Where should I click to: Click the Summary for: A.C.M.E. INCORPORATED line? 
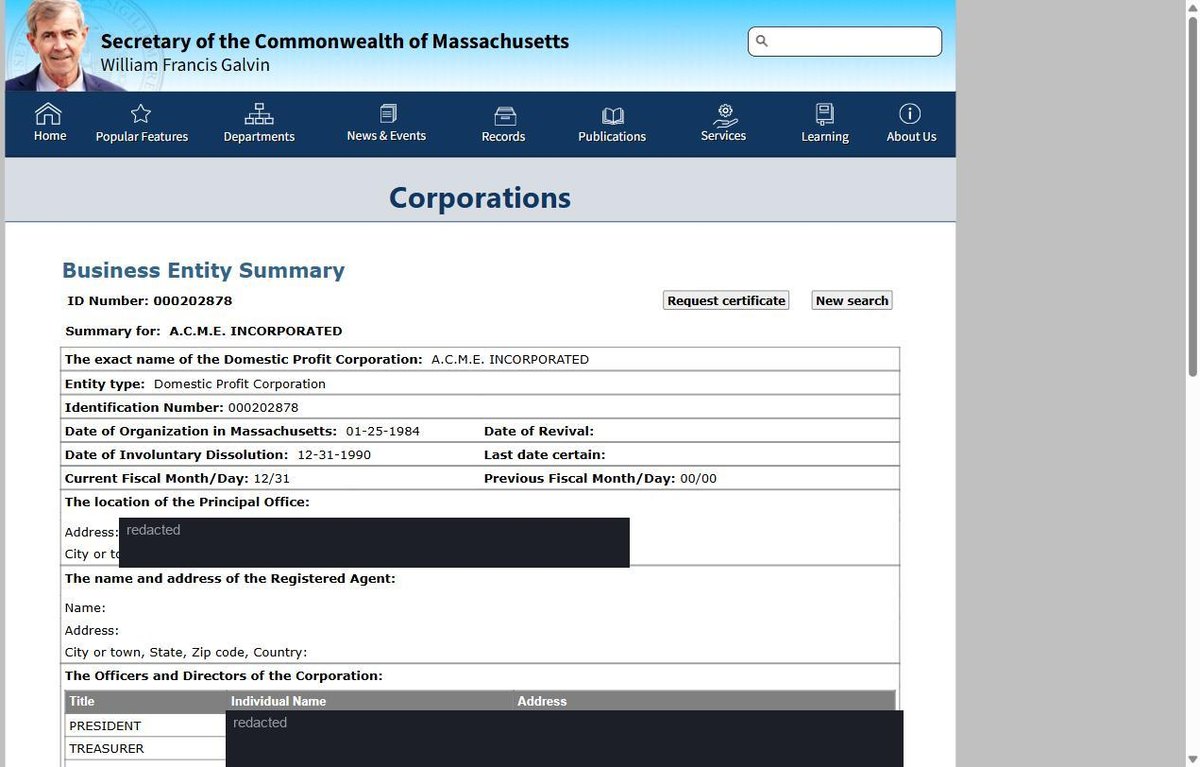coord(204,331)
